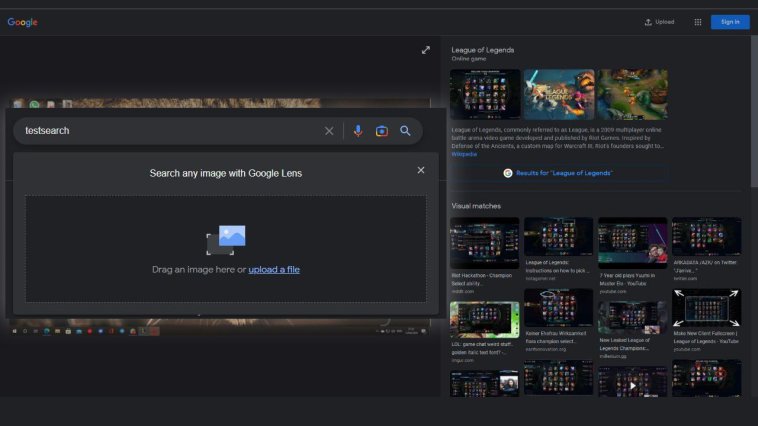This screenshot has height=426, width=758.
Task: Expand the uploaded image with the diagonal arrows icon
Action: [425, 50]
